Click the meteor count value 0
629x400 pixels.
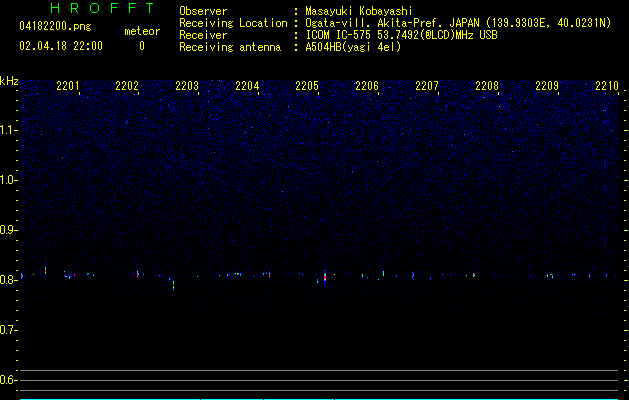pyautogui.click(x=142, y=46)
